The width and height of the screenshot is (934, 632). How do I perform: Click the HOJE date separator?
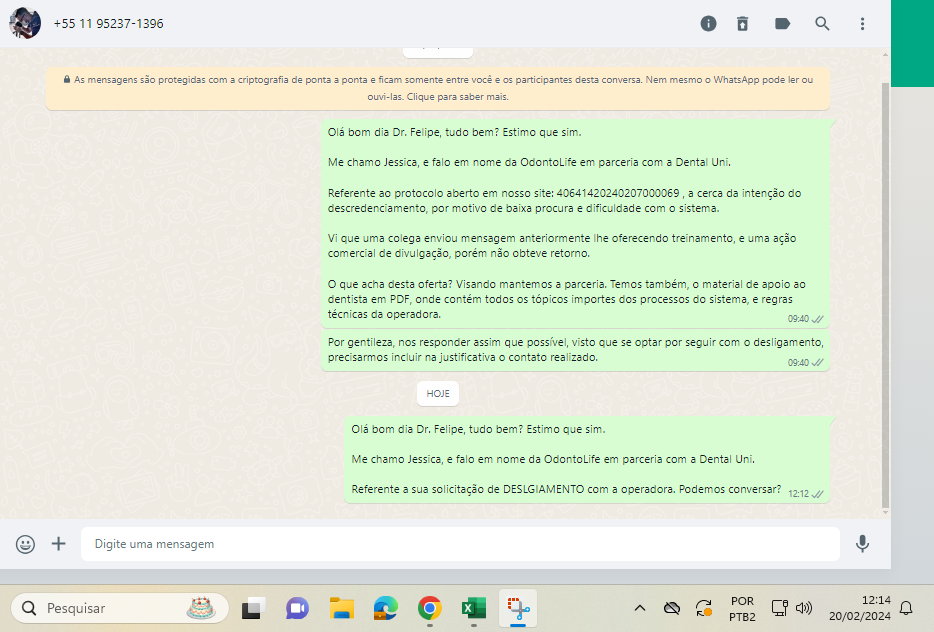(438, 394)
